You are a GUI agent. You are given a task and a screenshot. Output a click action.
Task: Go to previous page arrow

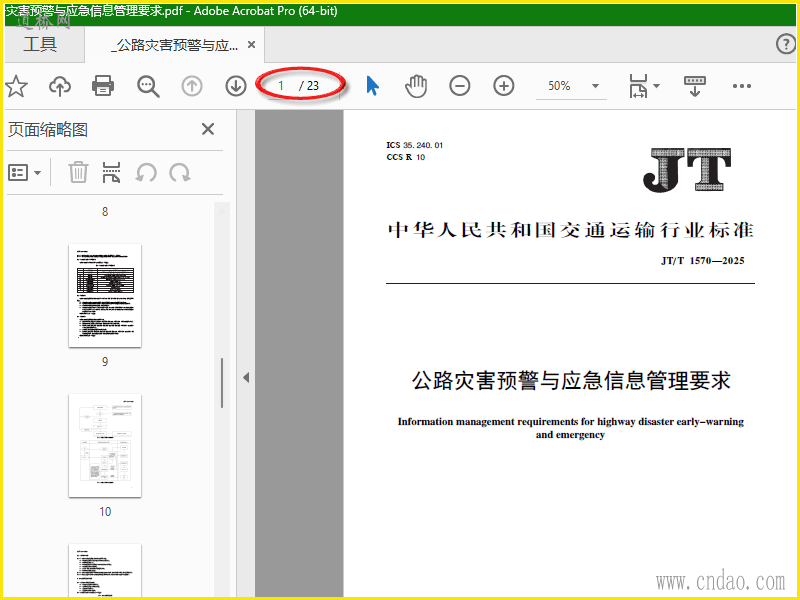[x=192, y=86]
